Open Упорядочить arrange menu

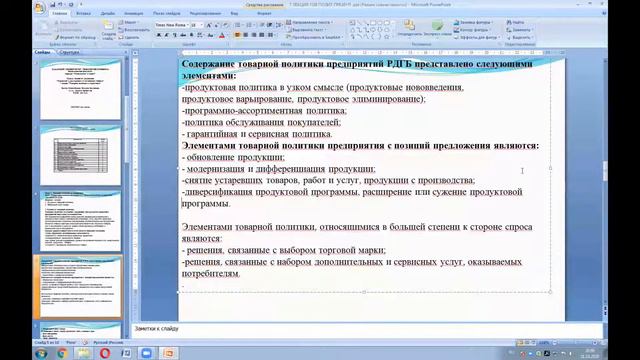click(409, 28)
